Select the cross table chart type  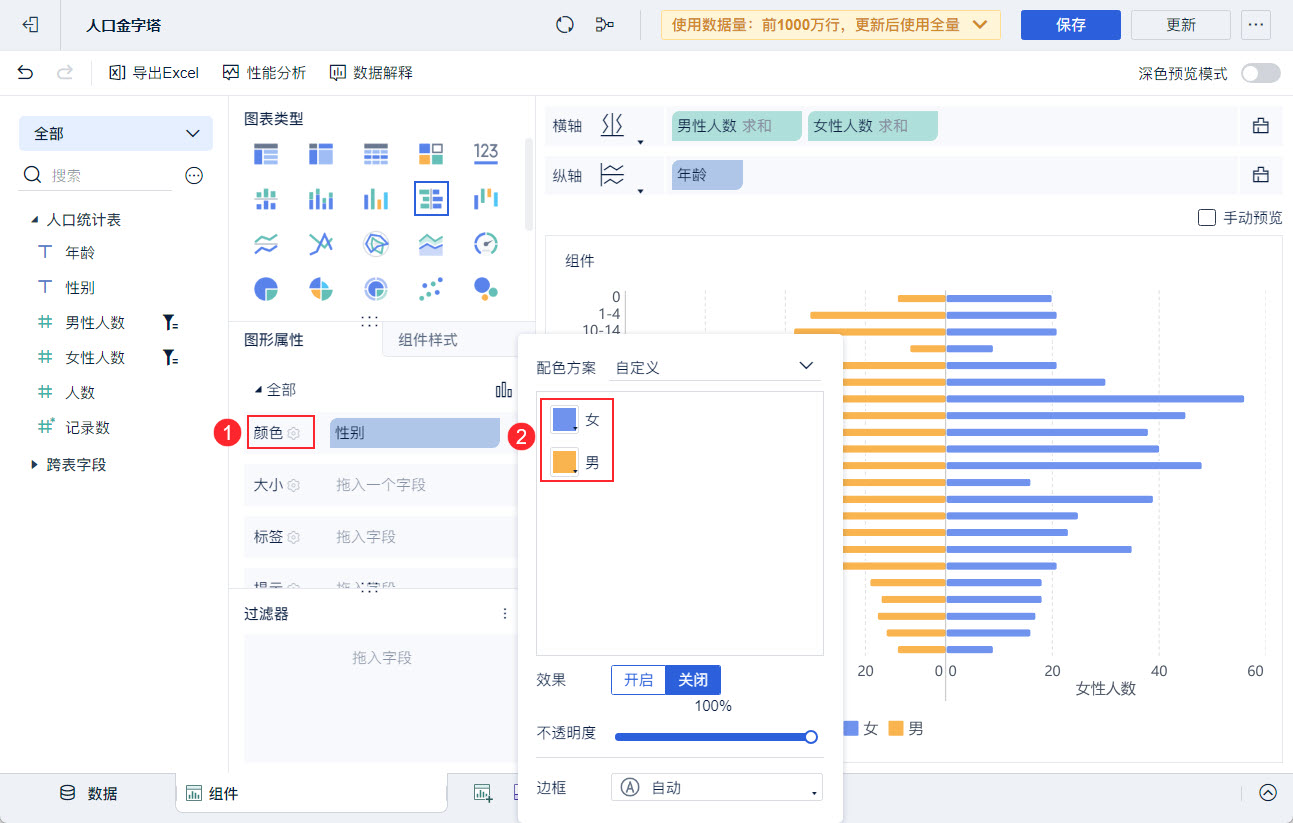click(321, 154)
